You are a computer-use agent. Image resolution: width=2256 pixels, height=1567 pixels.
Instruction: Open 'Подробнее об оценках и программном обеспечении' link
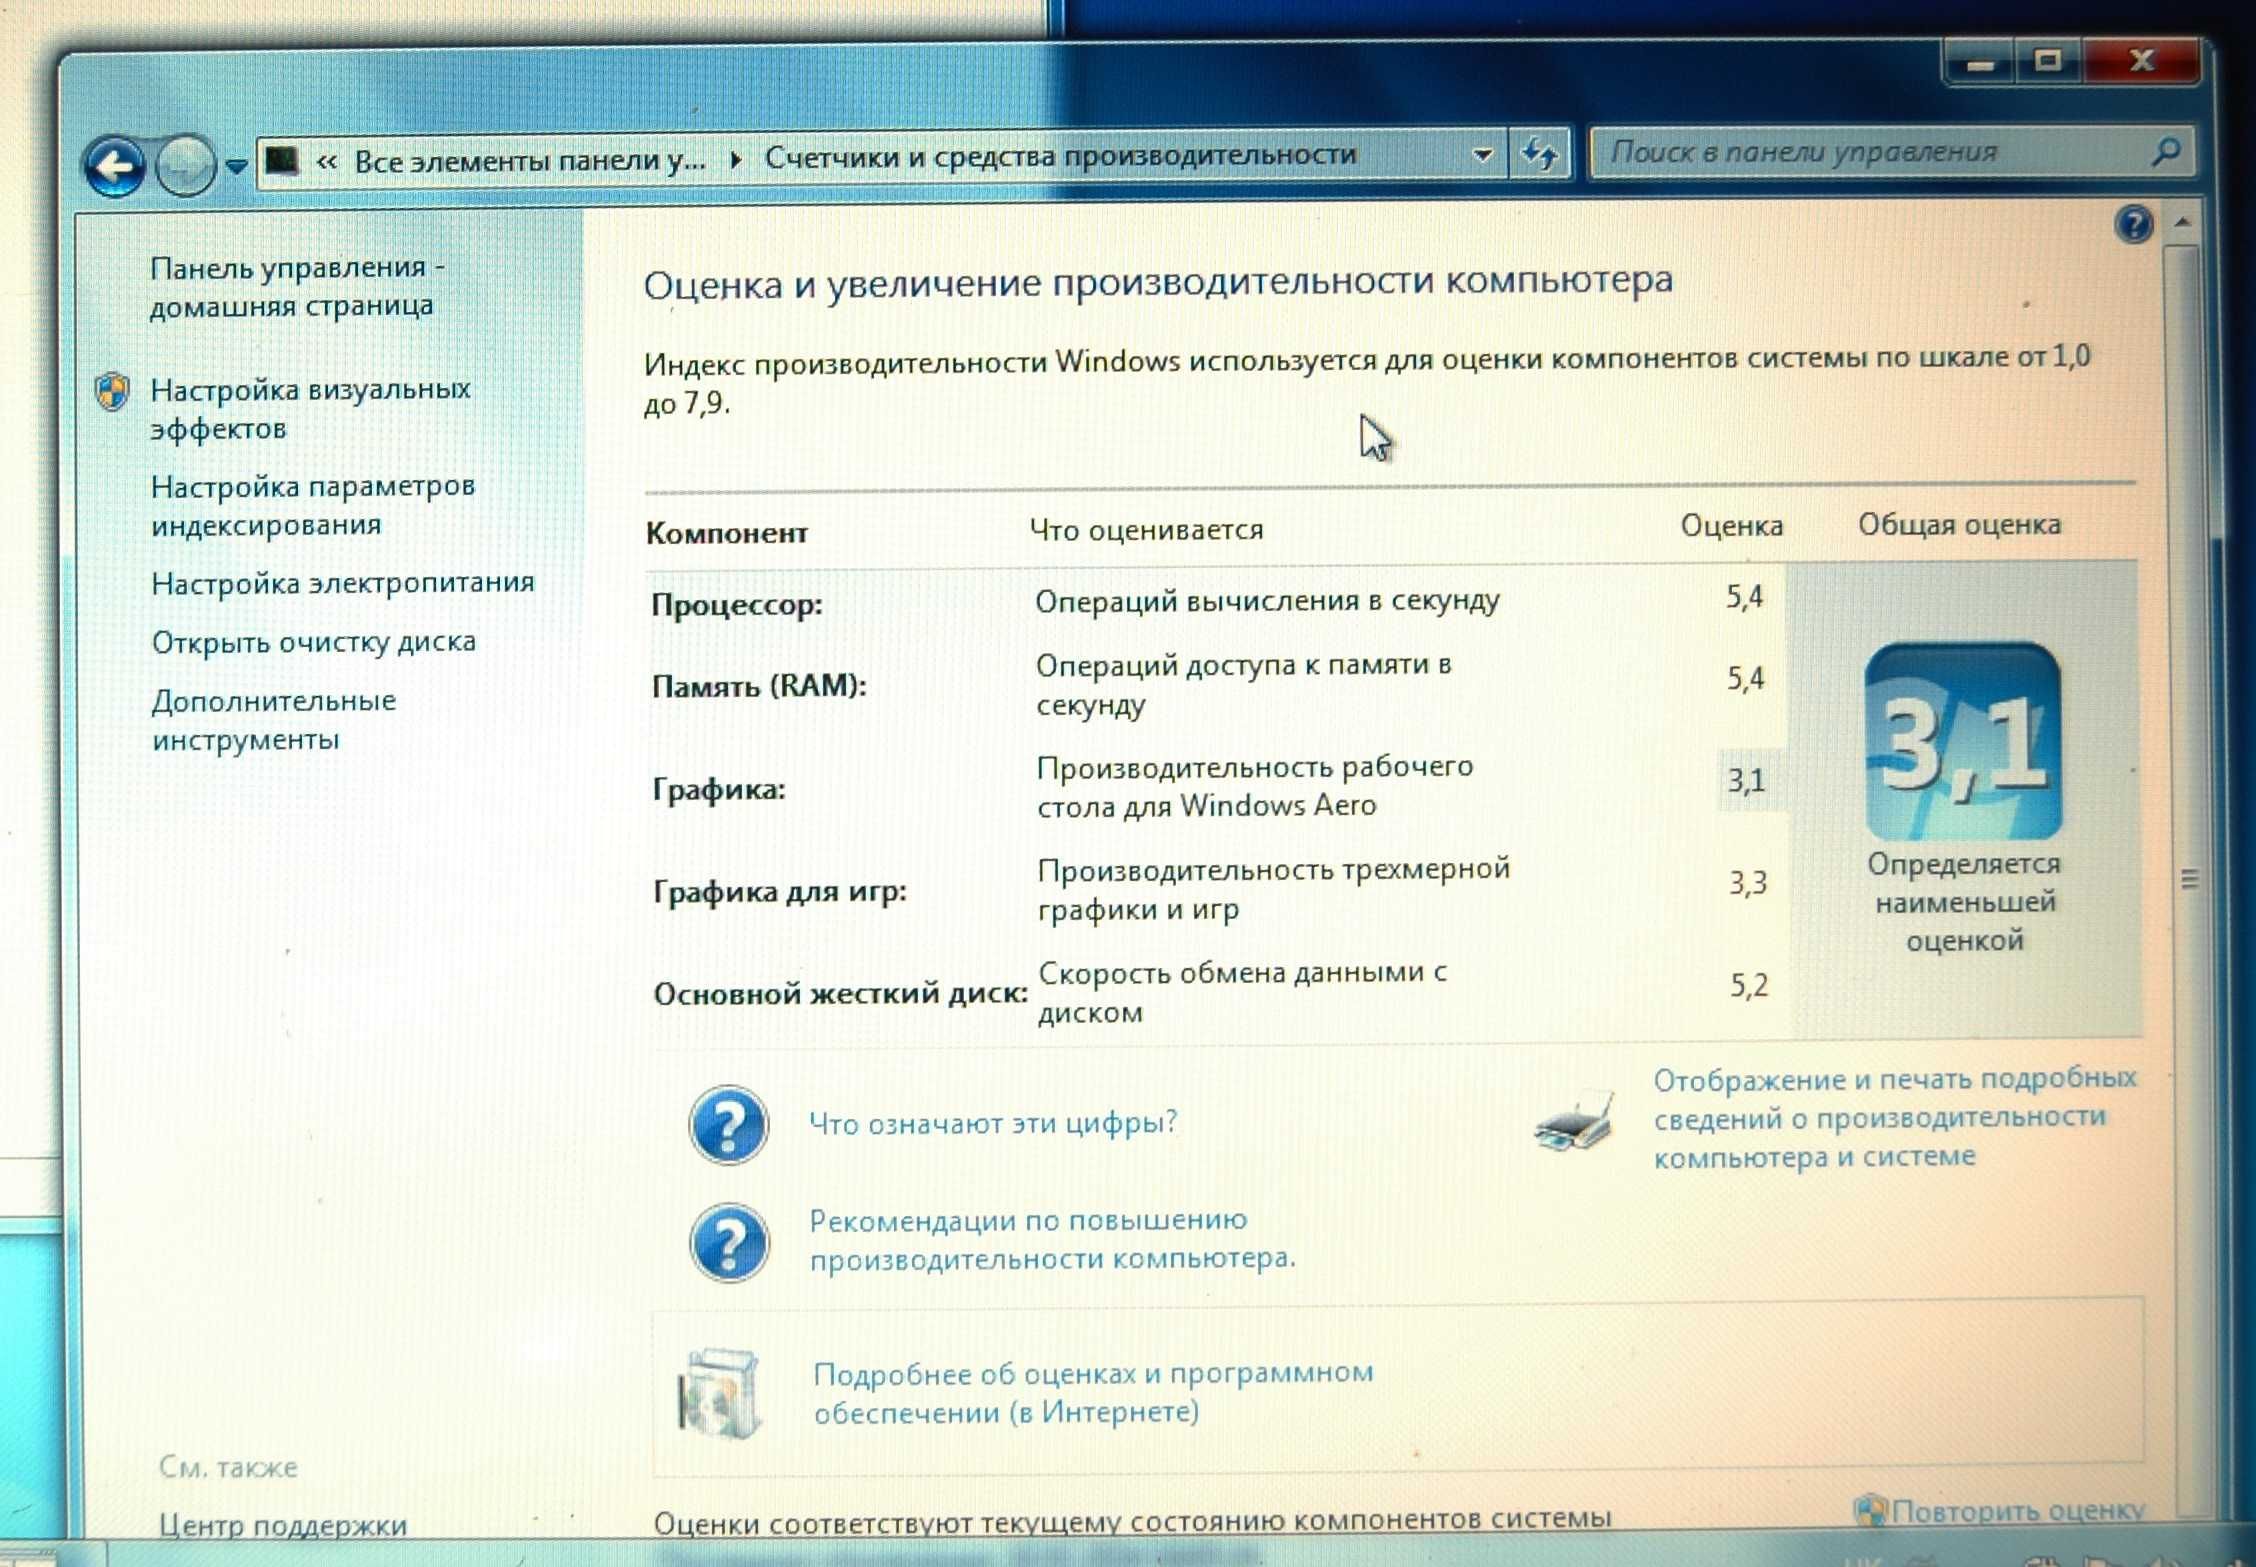tap(1093, 1392)
